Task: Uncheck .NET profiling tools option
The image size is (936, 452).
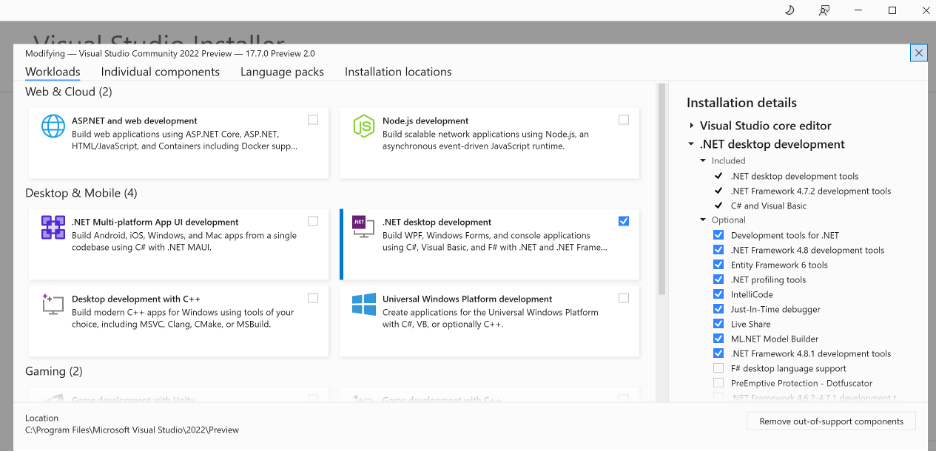Action: click(718, 279)
